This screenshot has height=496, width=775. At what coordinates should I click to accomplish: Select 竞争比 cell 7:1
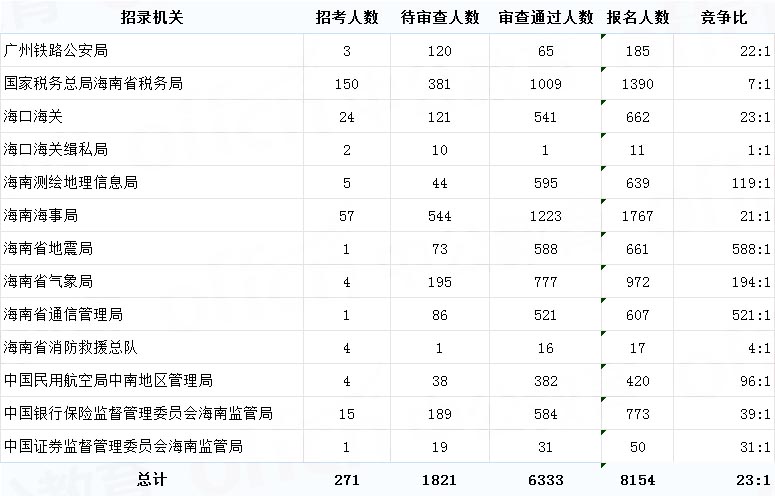coord(759,84)
